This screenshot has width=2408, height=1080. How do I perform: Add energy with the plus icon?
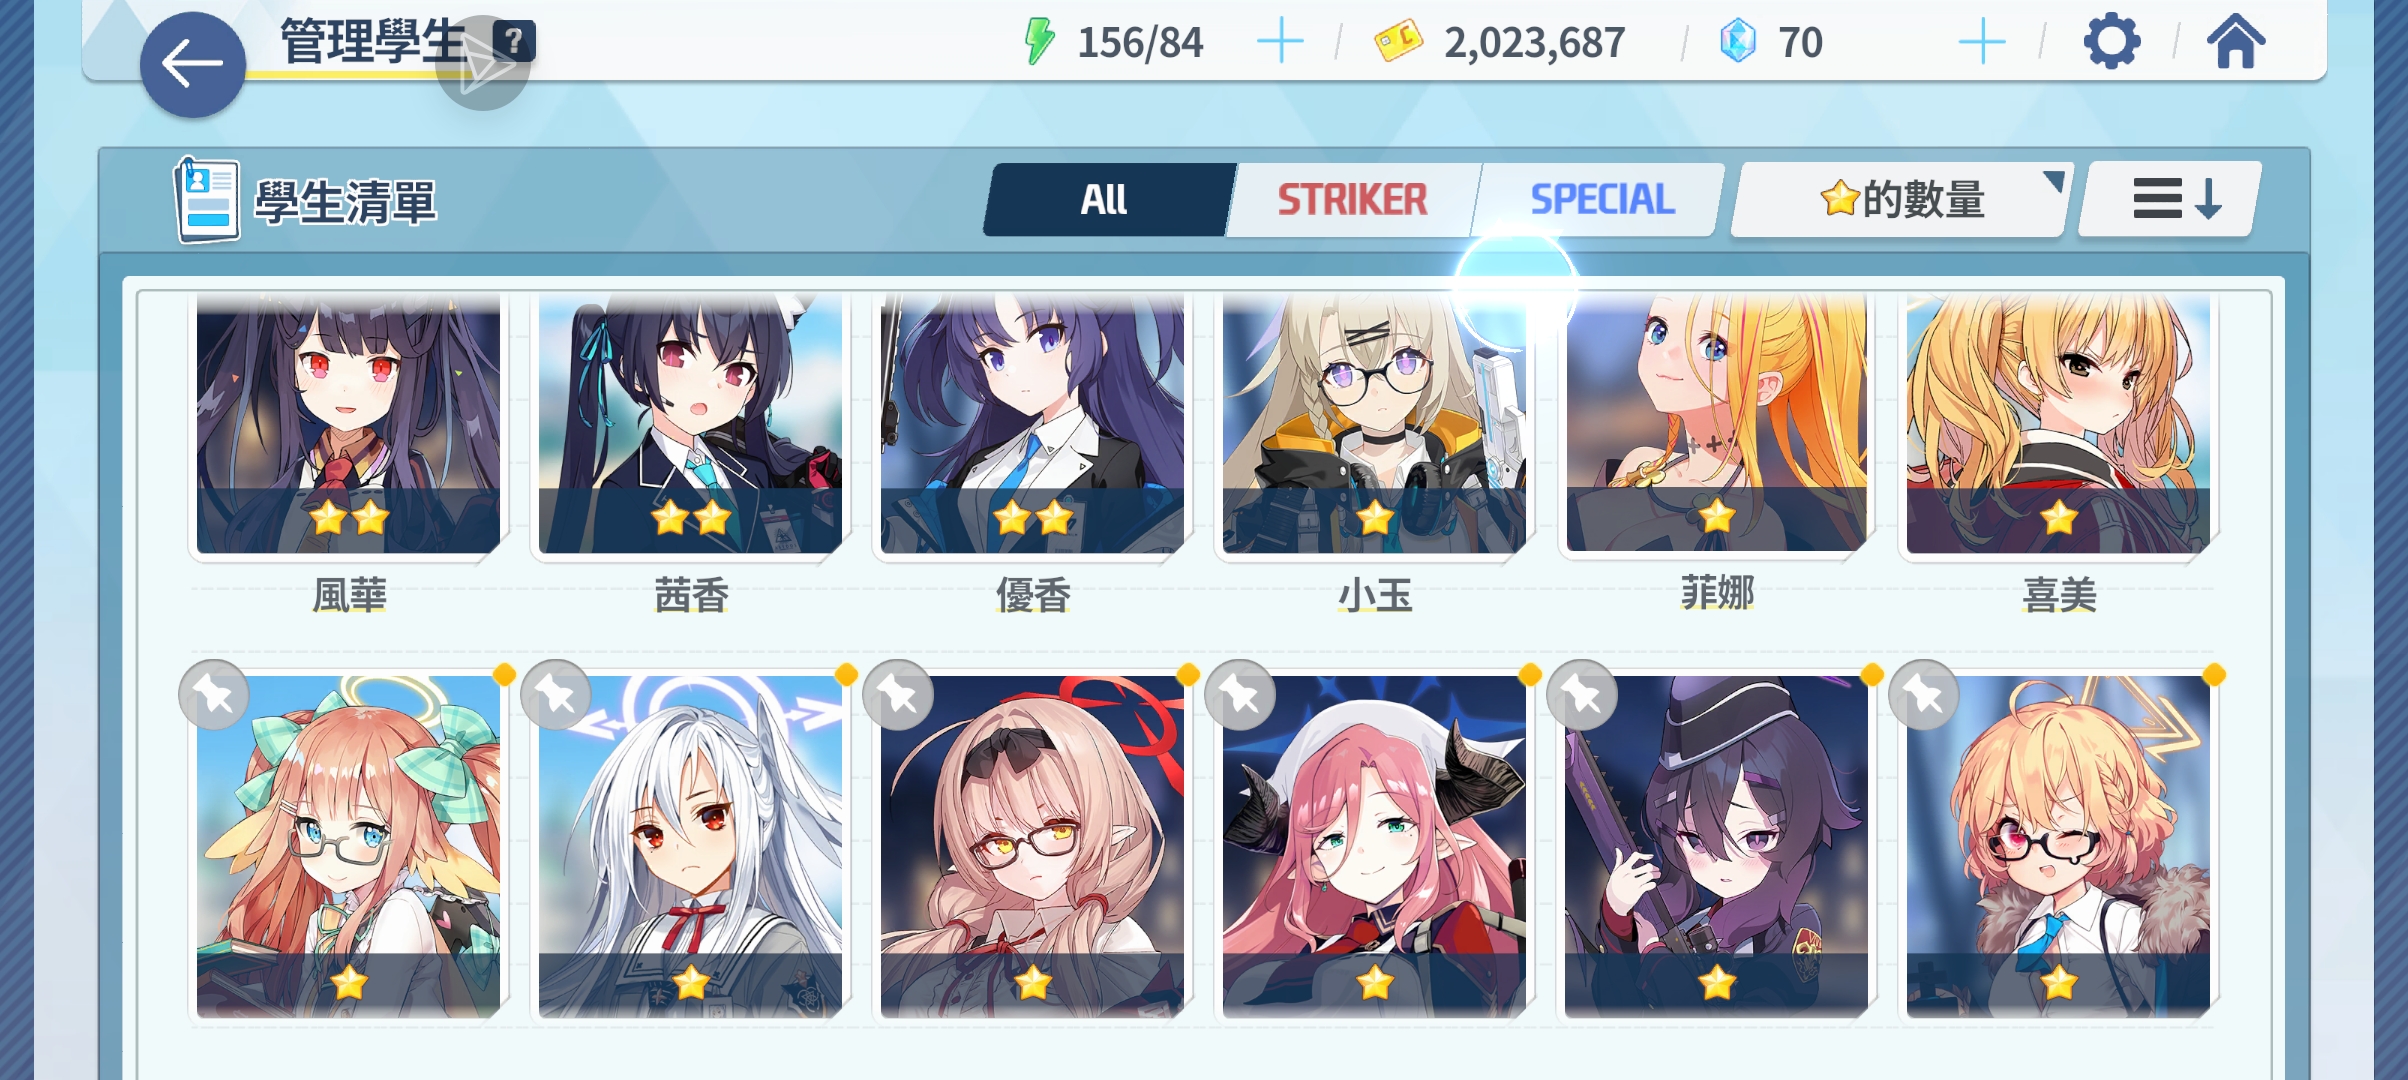click(1280, 42)
